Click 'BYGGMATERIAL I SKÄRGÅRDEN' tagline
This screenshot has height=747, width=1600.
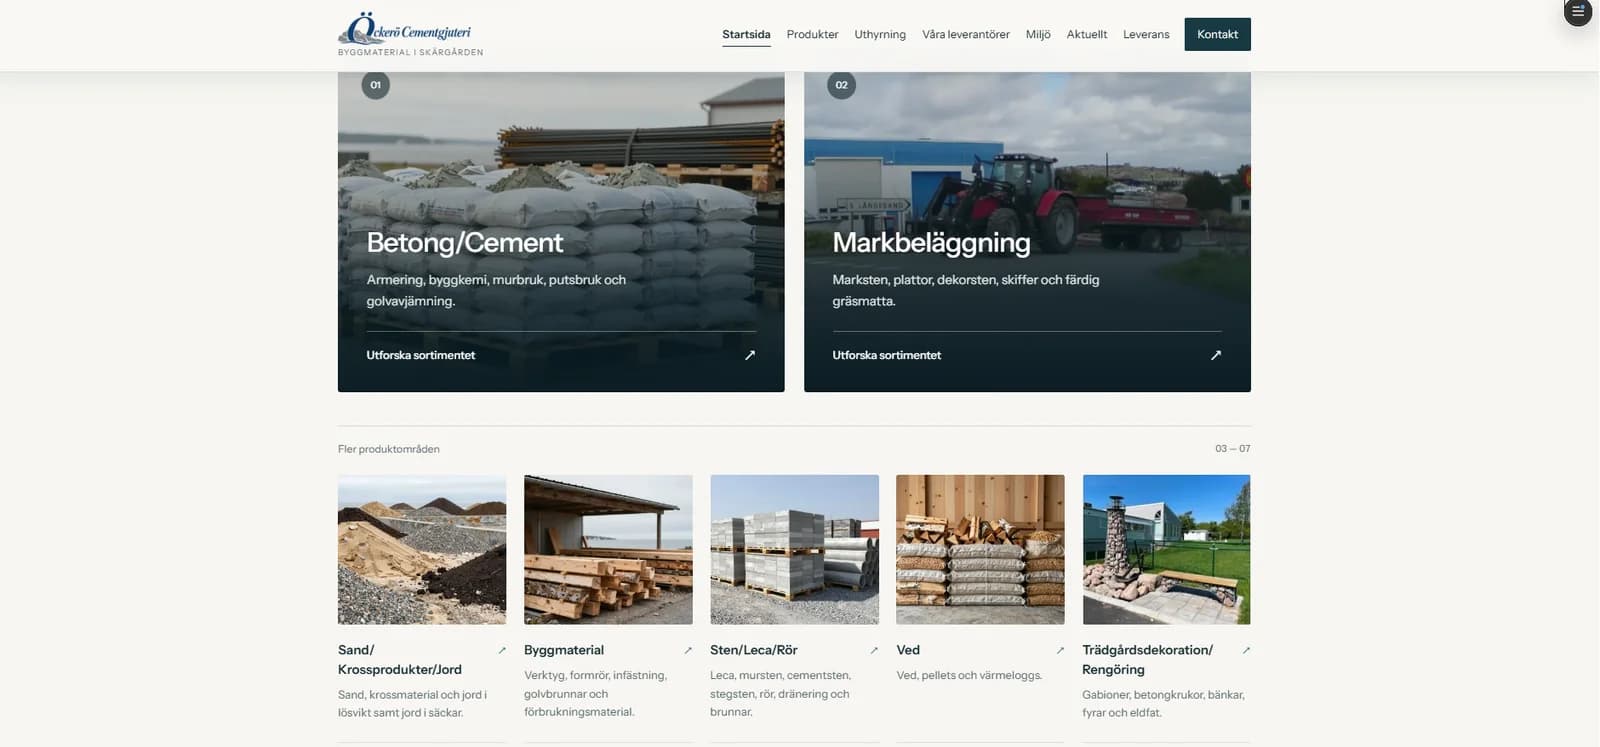pyautogui.click(x=410, y=52)
